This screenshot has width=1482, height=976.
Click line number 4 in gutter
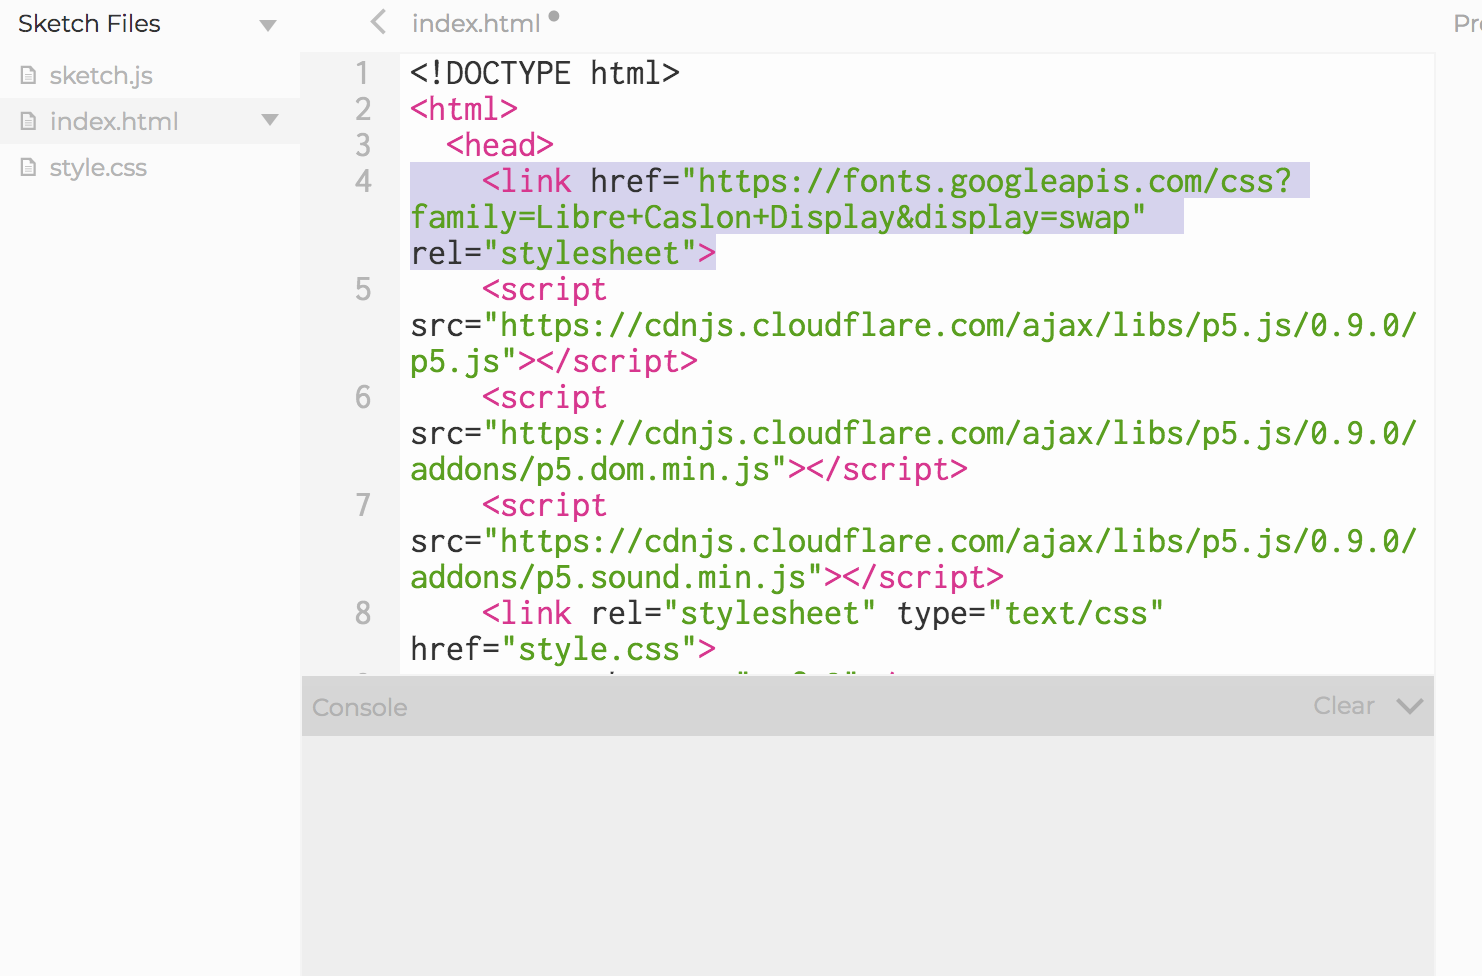pos(362,181)
